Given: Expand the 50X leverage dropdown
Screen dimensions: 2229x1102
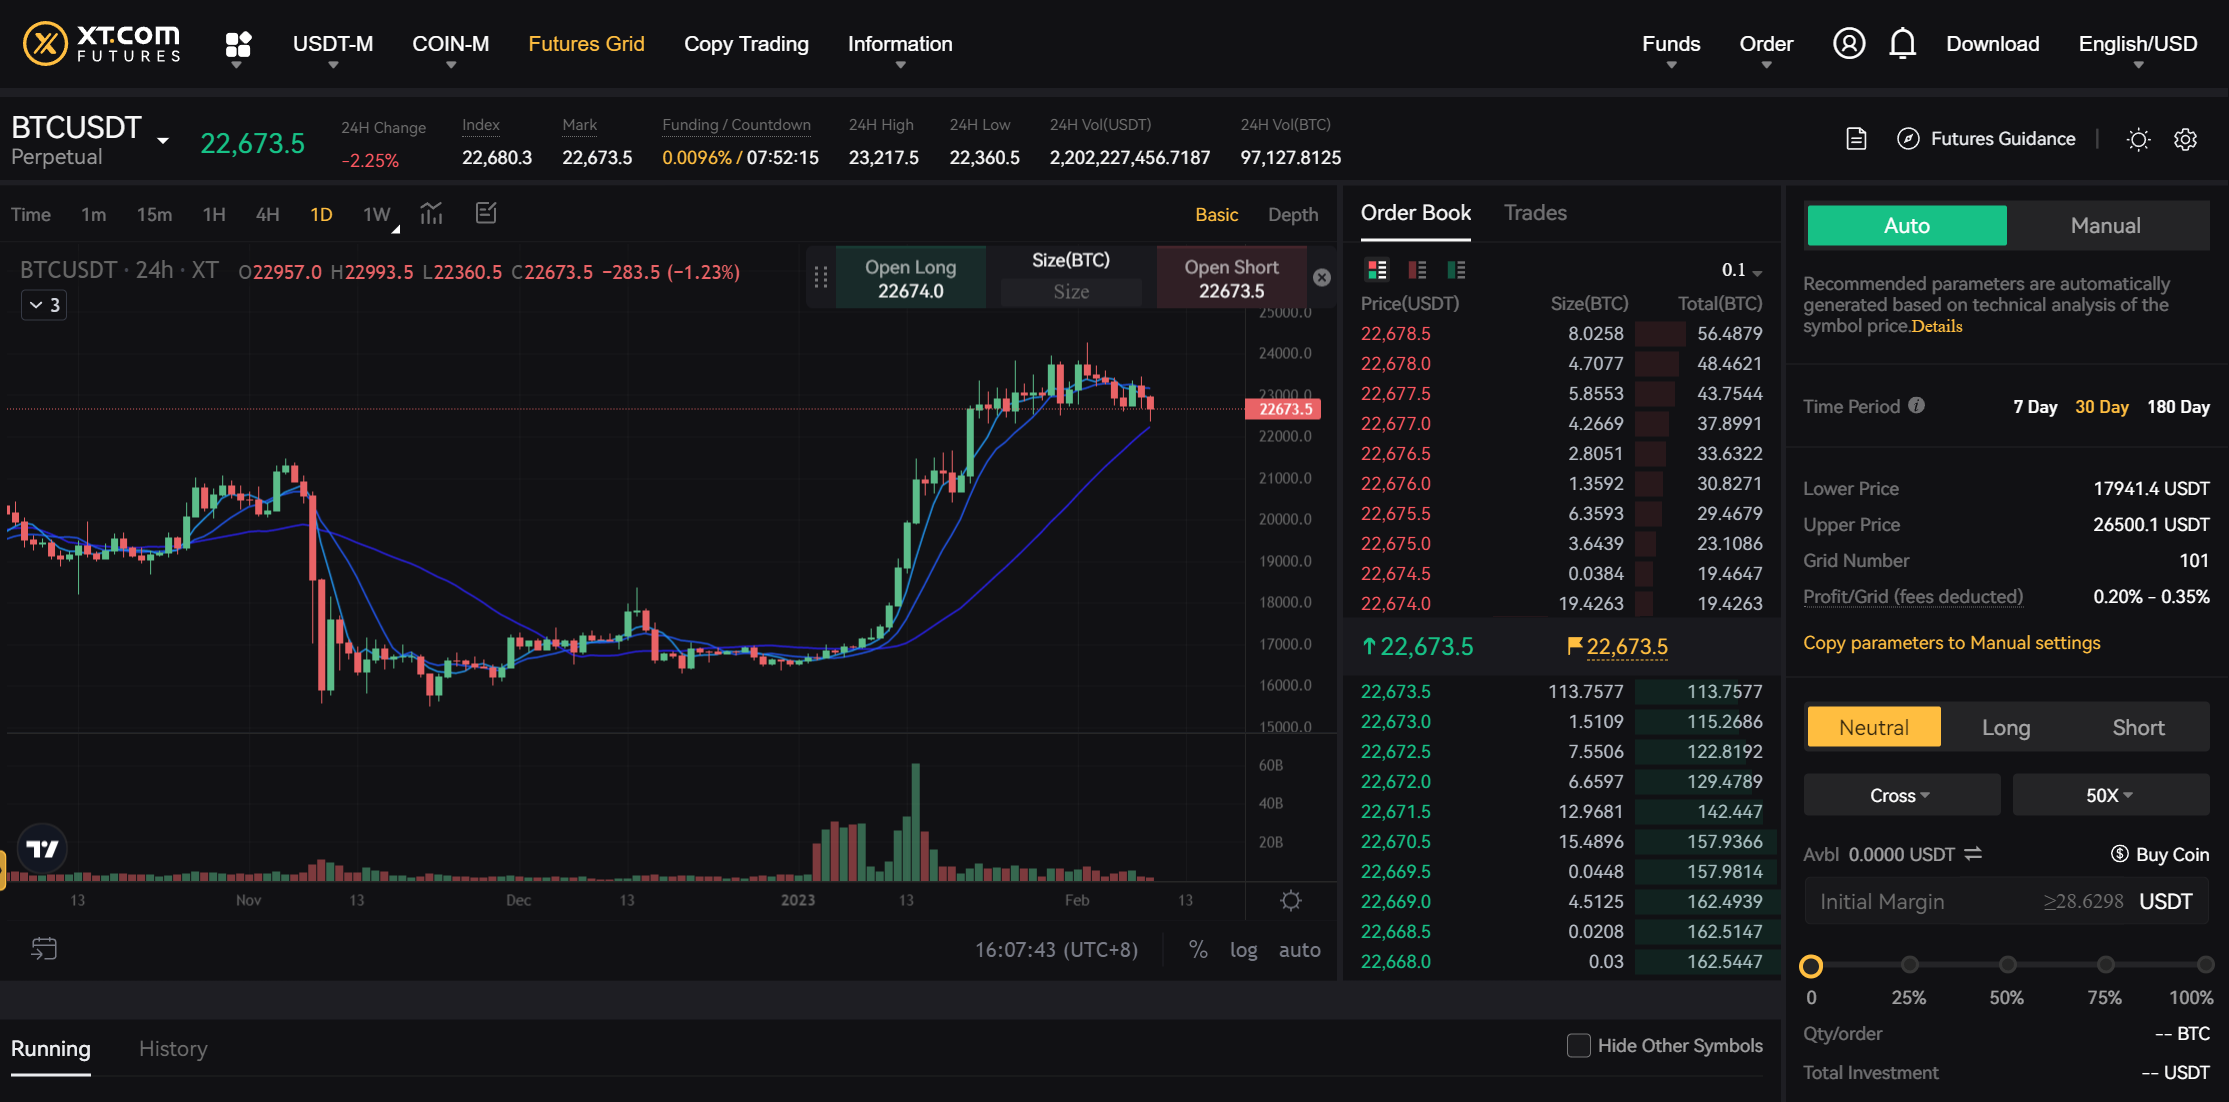Looking at the screenshot, I should point(2109,796).
